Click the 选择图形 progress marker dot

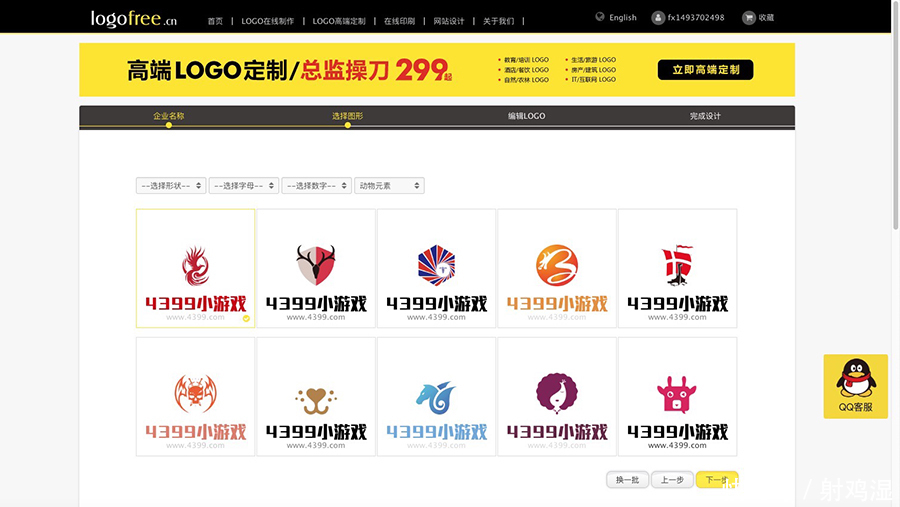tap(348, 125)
